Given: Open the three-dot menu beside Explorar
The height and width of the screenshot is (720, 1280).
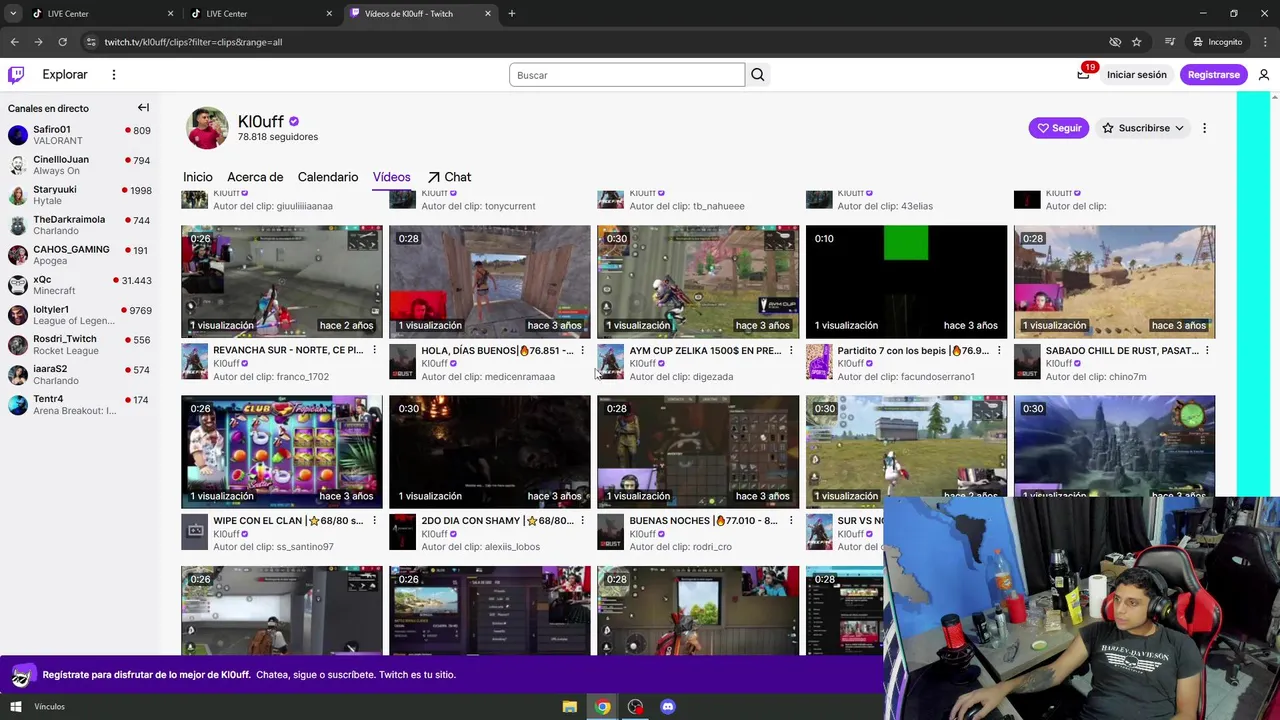Looking at the screenshot, I should click(114, 75).
